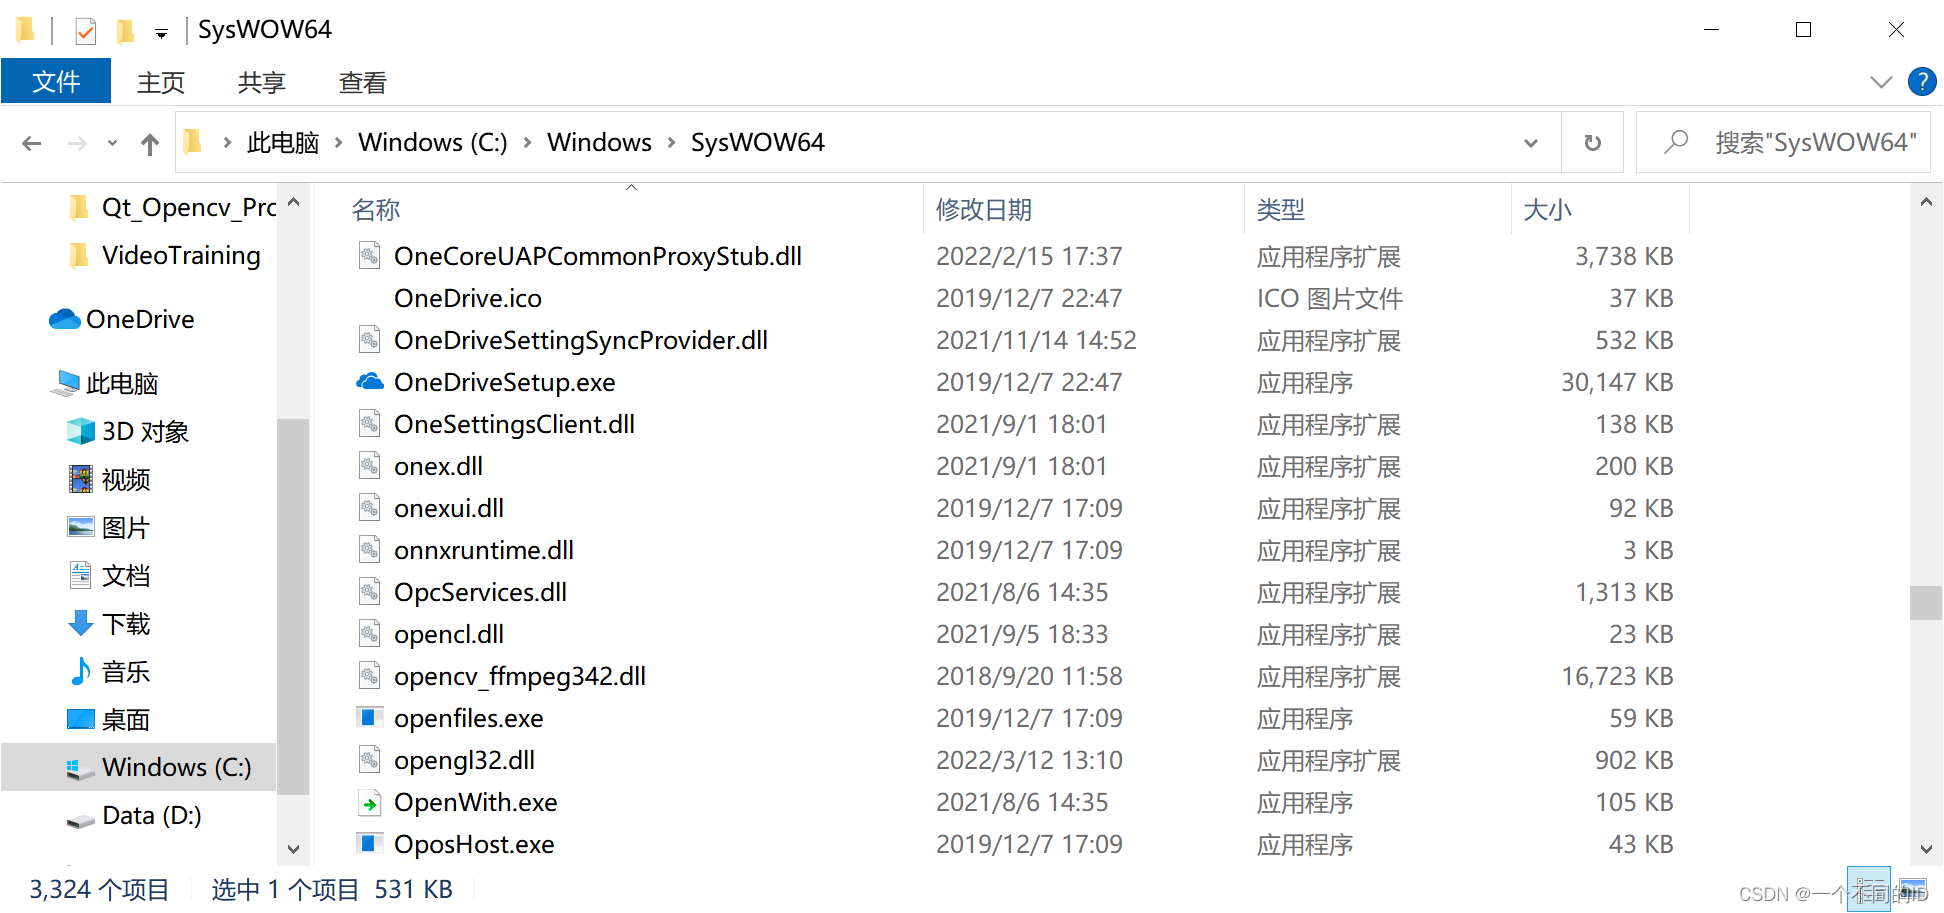This screenshot has width=1944, height=913.
Task: Switch to details view in status bar
Action: point(1869,889)
